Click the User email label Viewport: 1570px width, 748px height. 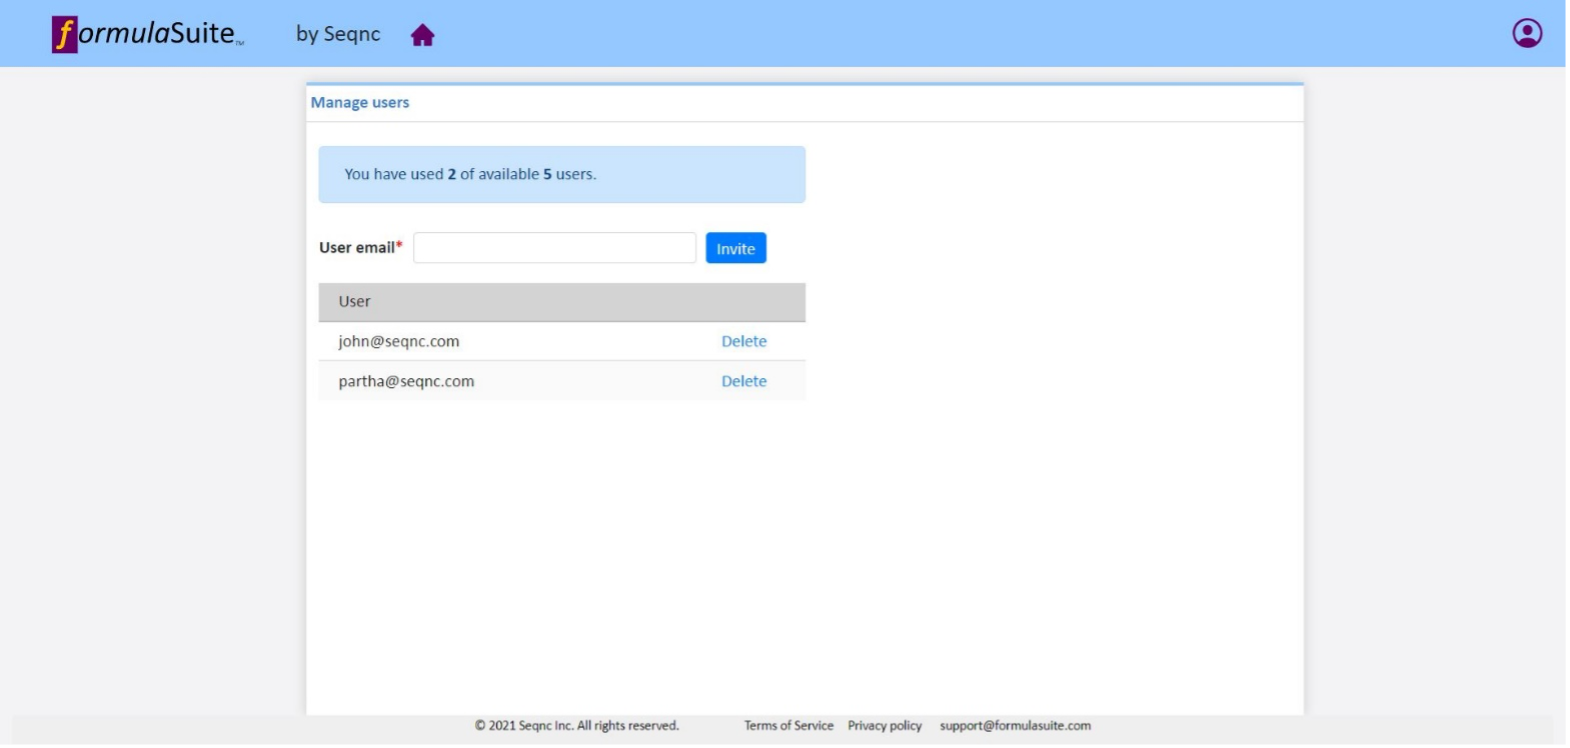click(360, 248)
